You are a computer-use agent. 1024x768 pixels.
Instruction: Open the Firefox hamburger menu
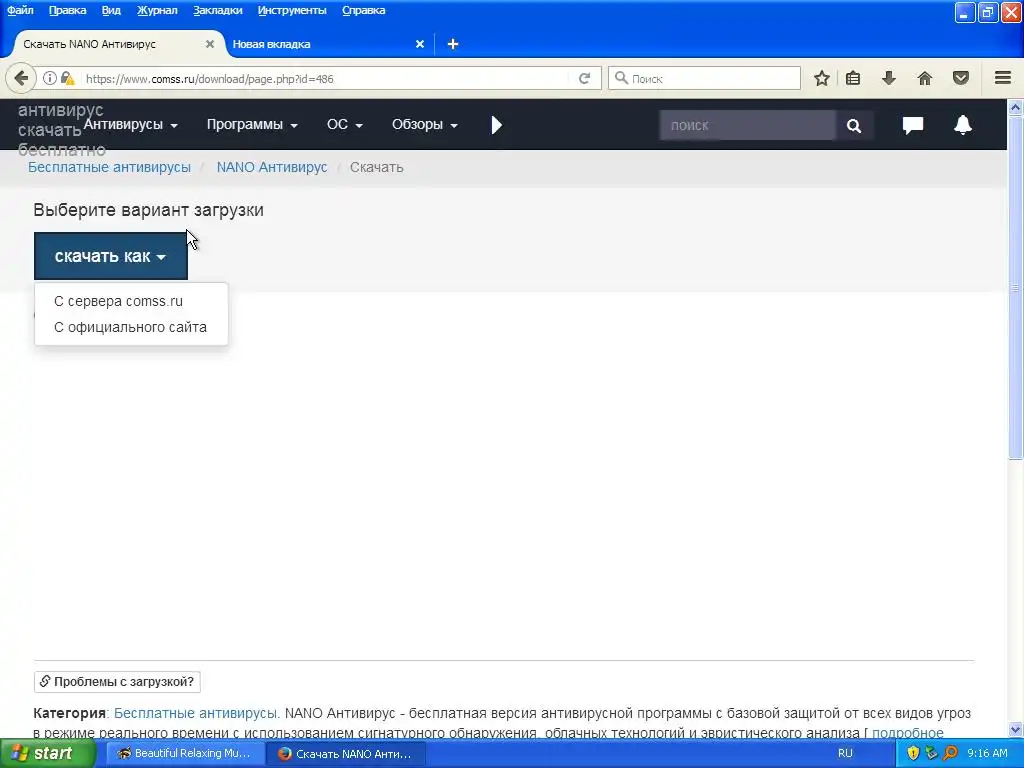click(1003, 78)
